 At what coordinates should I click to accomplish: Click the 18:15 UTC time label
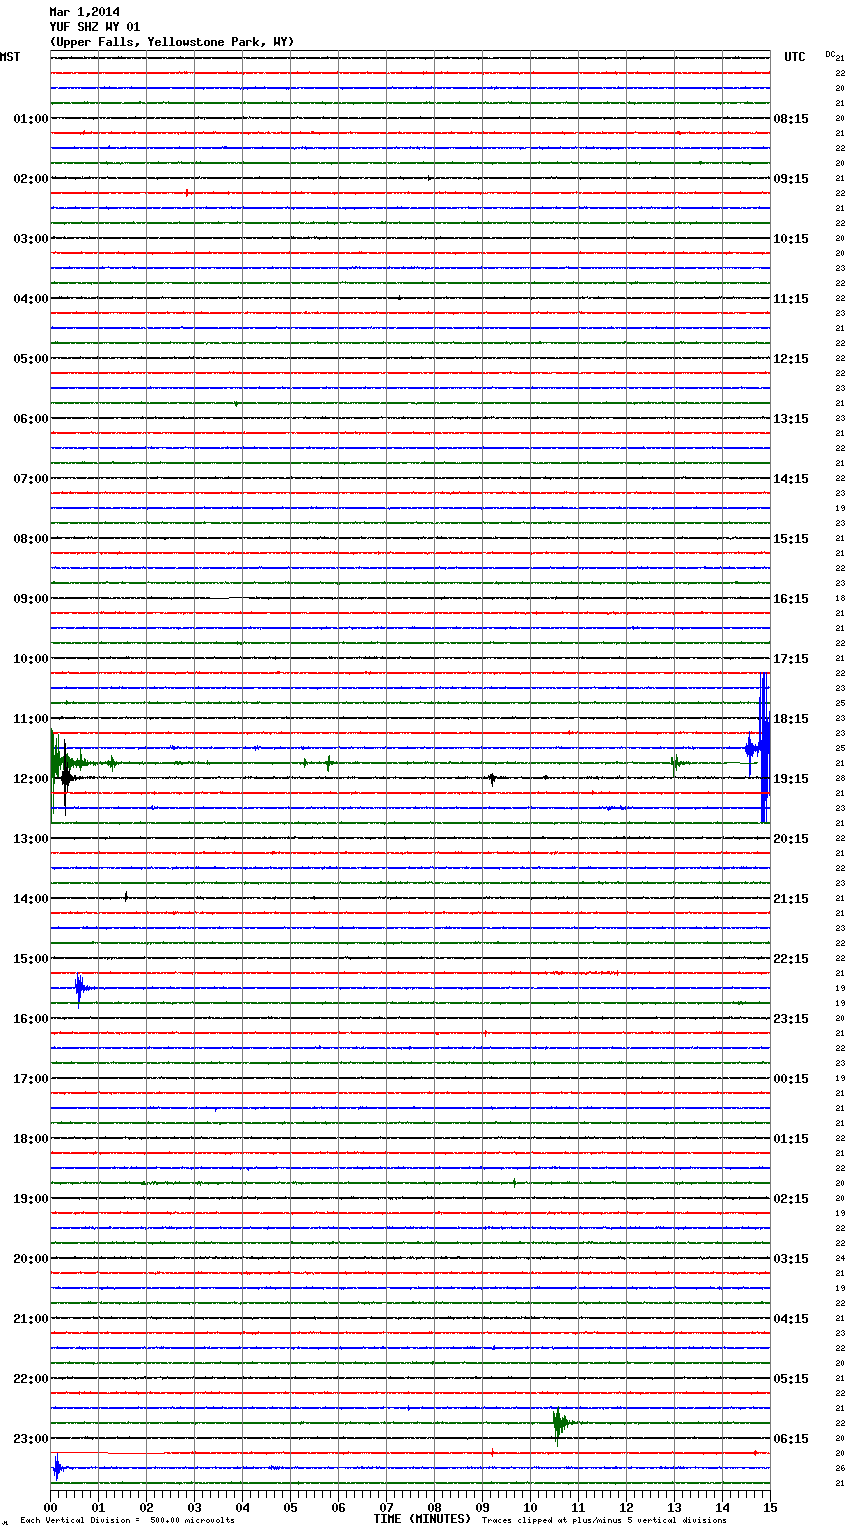click(x=791, y=719)
